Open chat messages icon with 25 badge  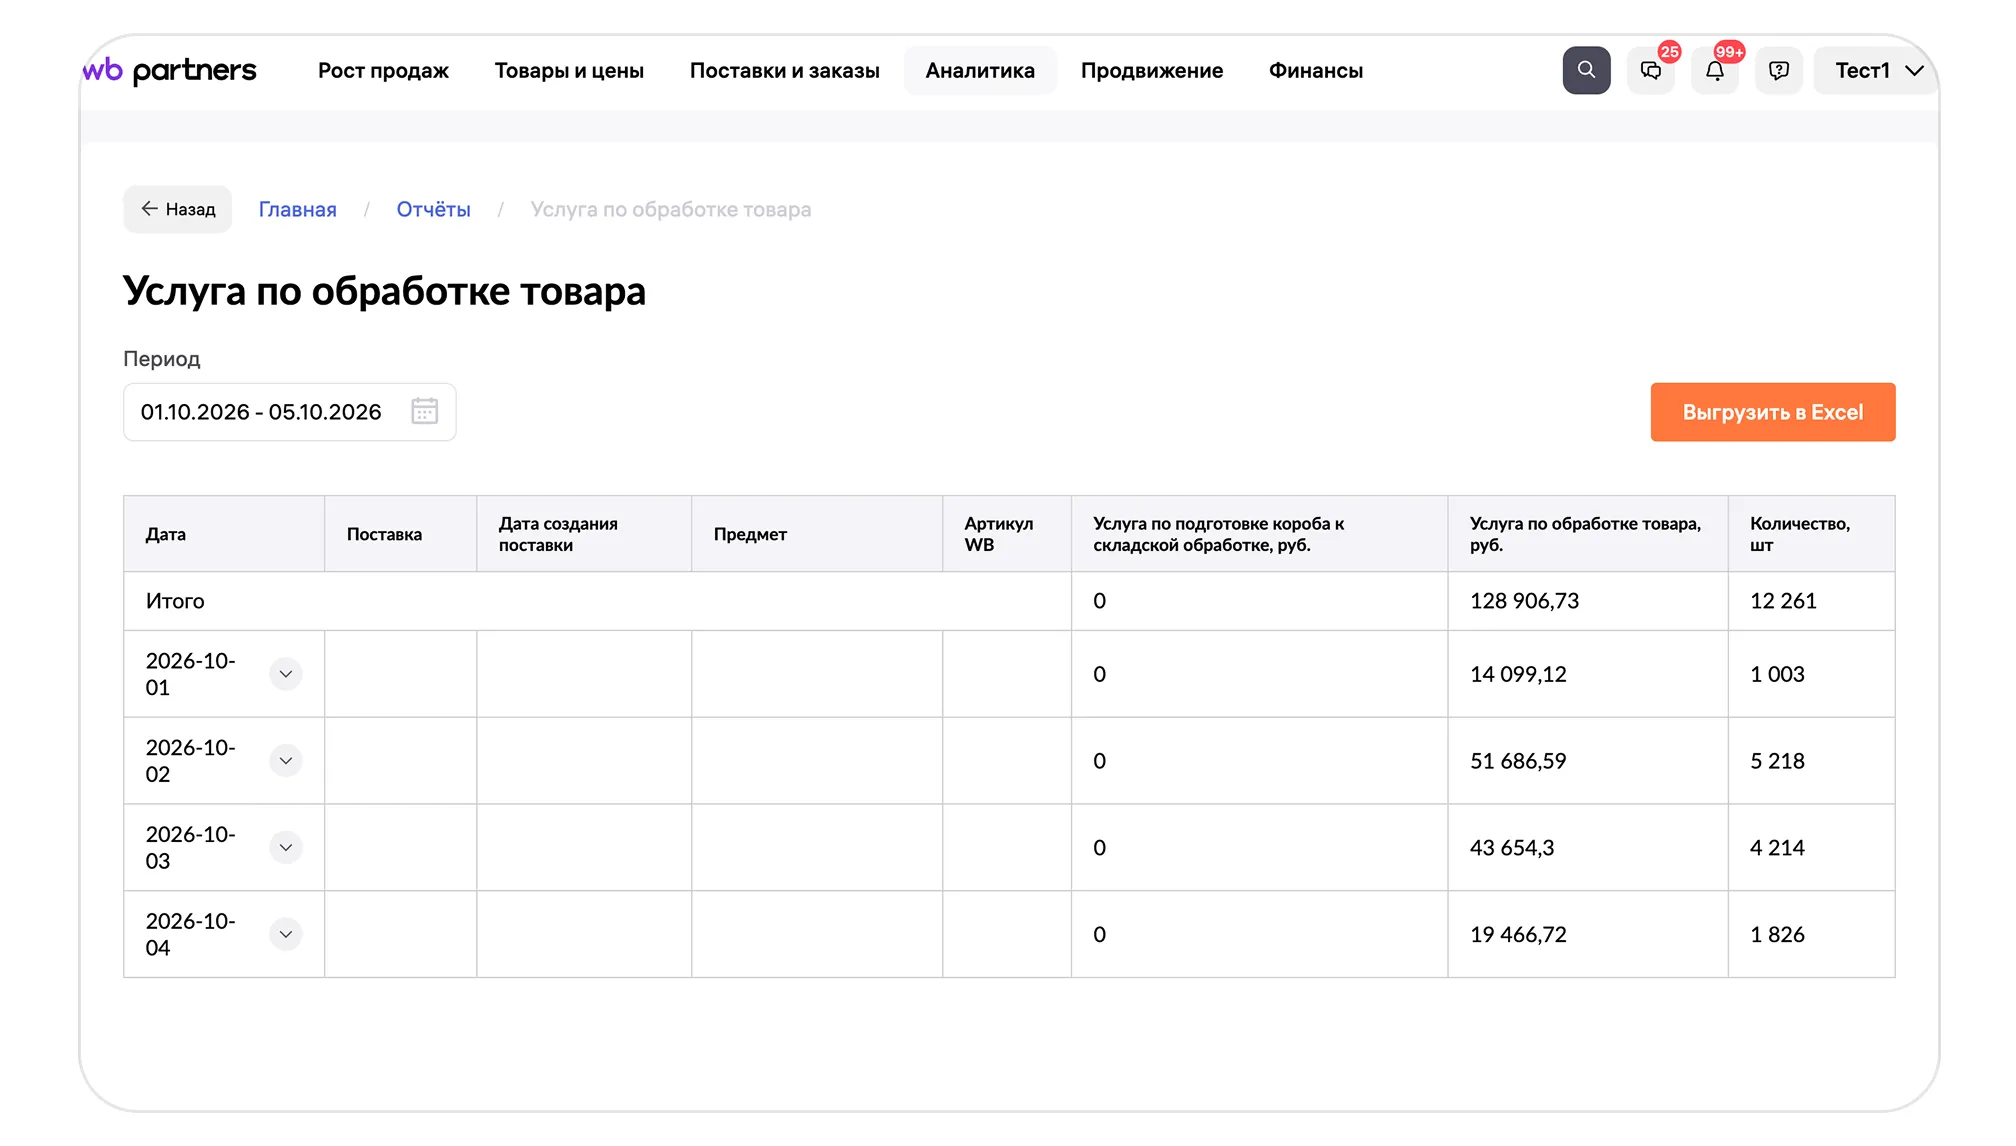1651,70
